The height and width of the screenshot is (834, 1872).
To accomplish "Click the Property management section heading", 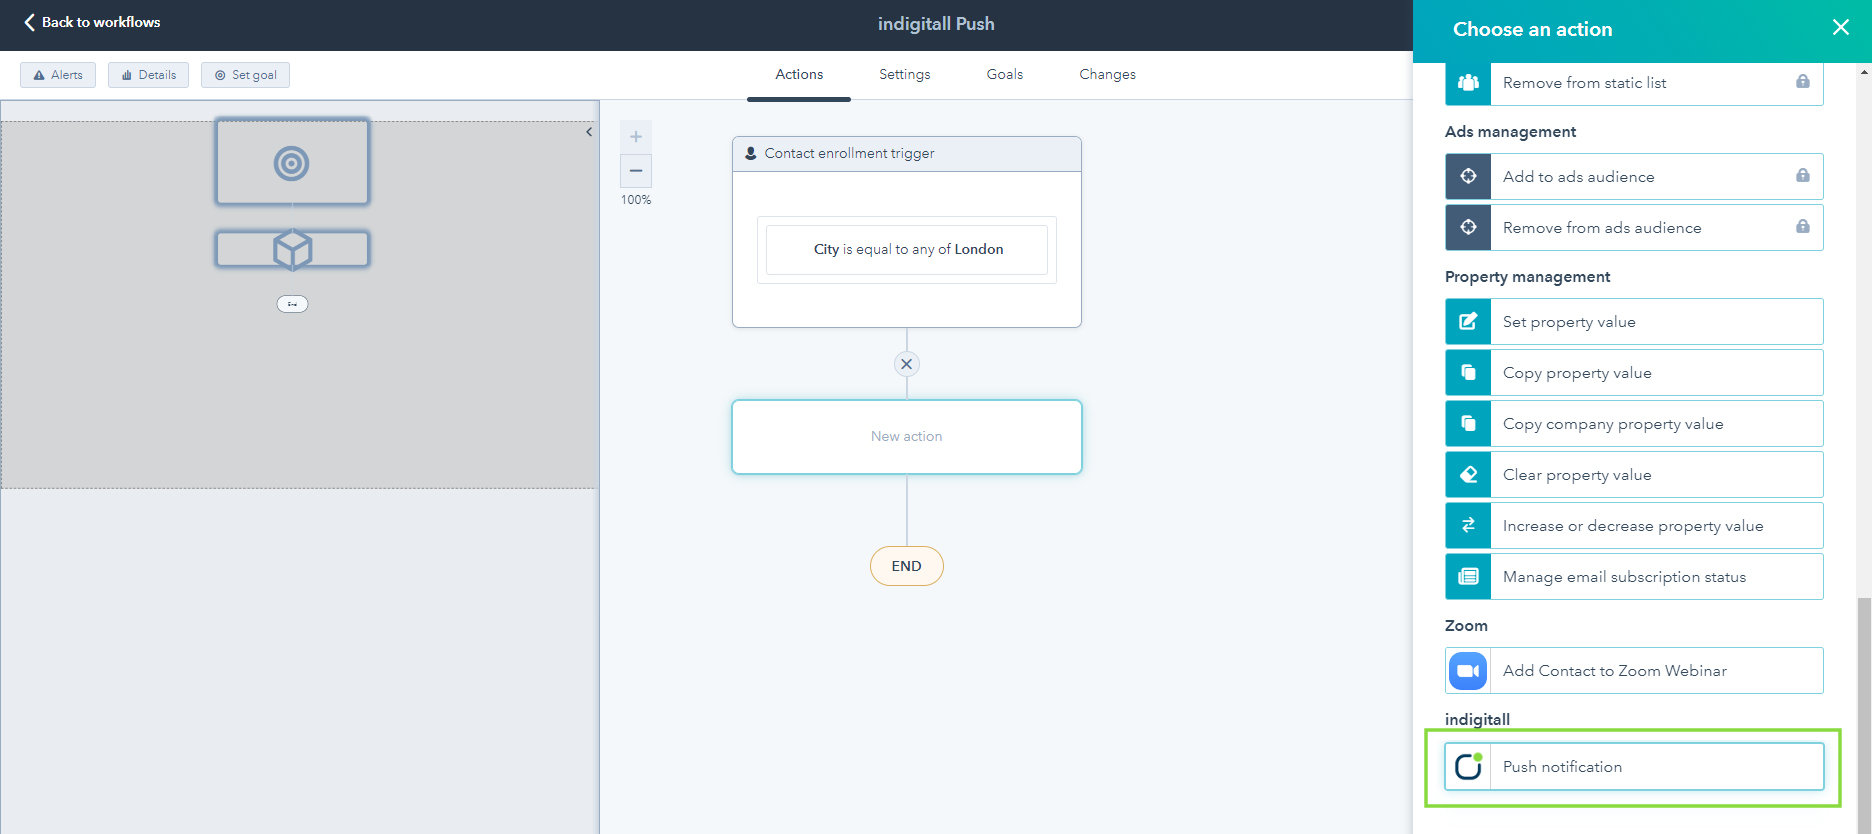I will tap(1527, 277).
